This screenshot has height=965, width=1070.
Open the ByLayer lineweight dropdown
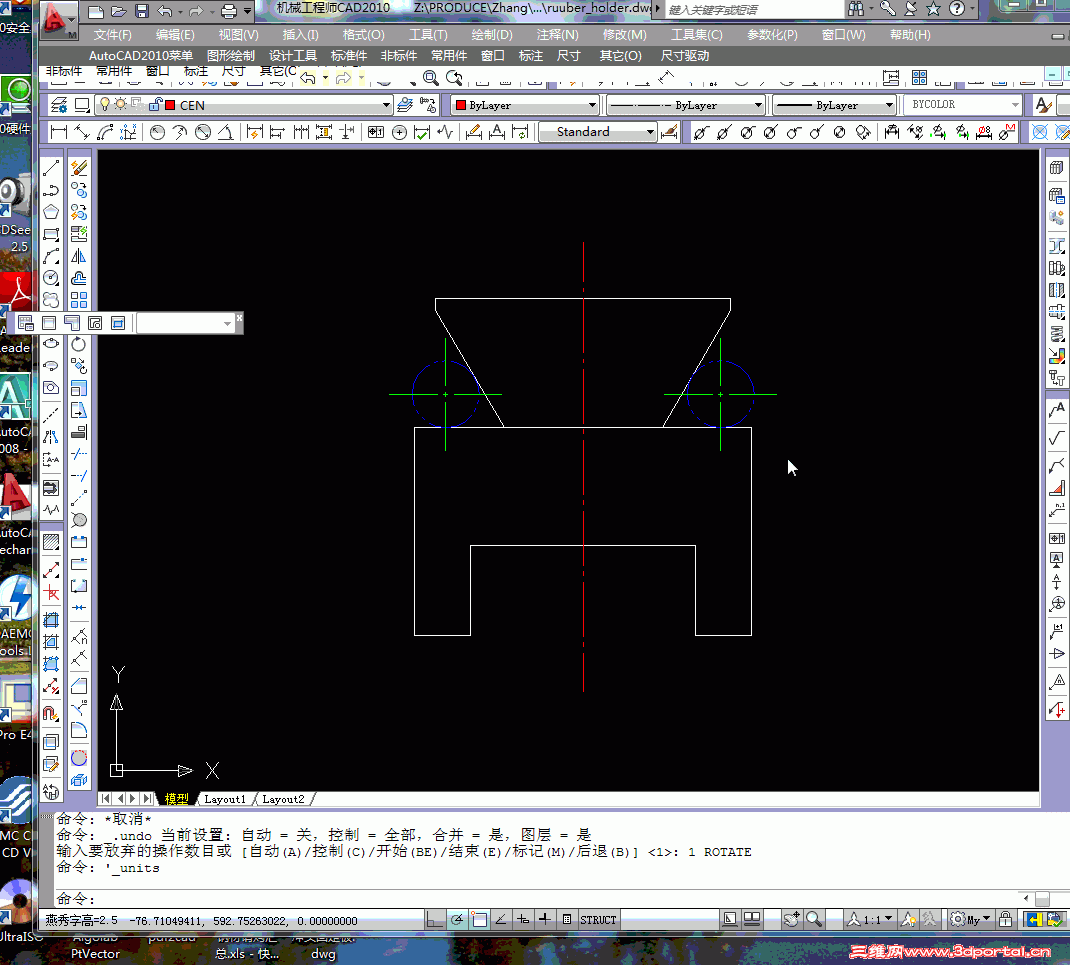click(x=888, y=105)
